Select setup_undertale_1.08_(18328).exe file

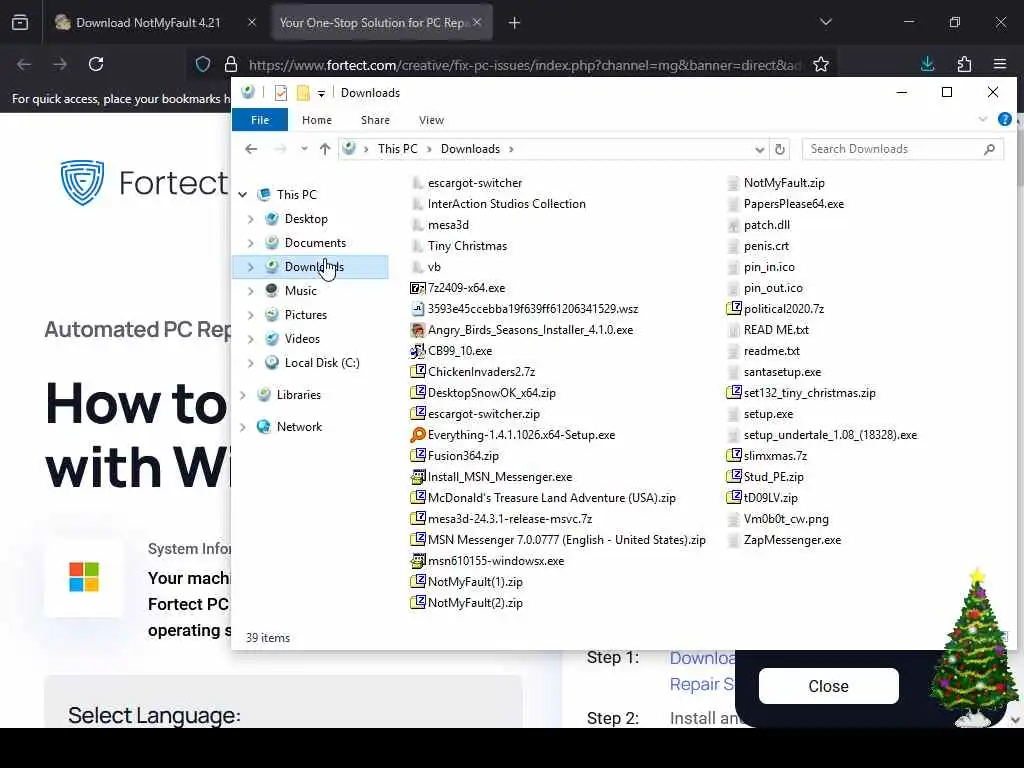[x=822, y=435]
